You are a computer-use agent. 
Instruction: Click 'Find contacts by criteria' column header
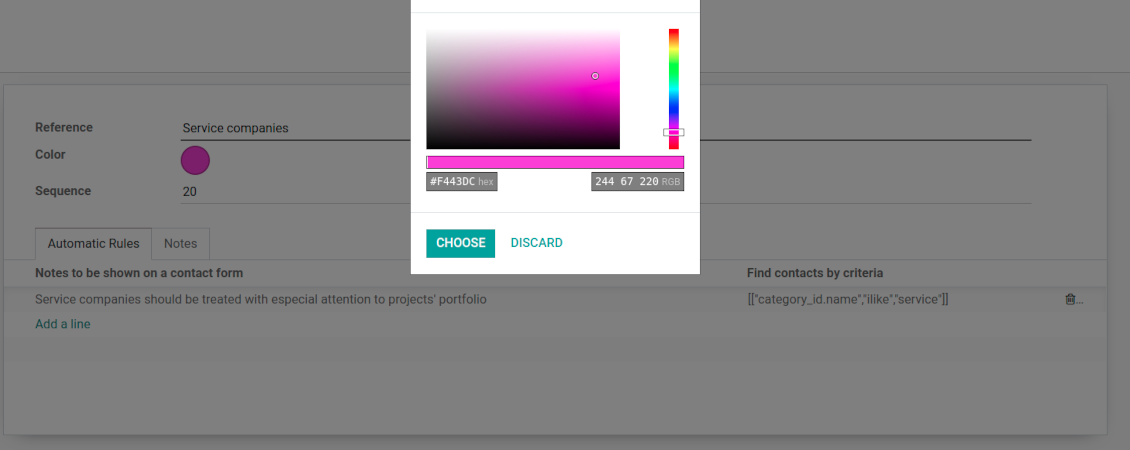pyautogui.click(x=815, y=273)
